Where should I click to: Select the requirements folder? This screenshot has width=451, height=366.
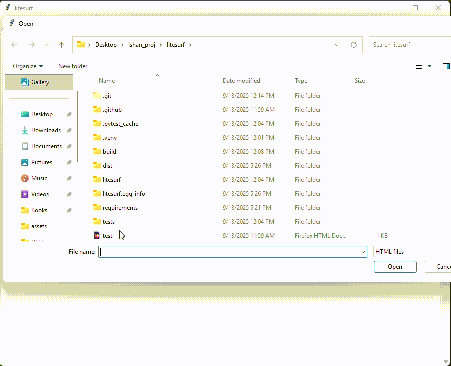115,207
